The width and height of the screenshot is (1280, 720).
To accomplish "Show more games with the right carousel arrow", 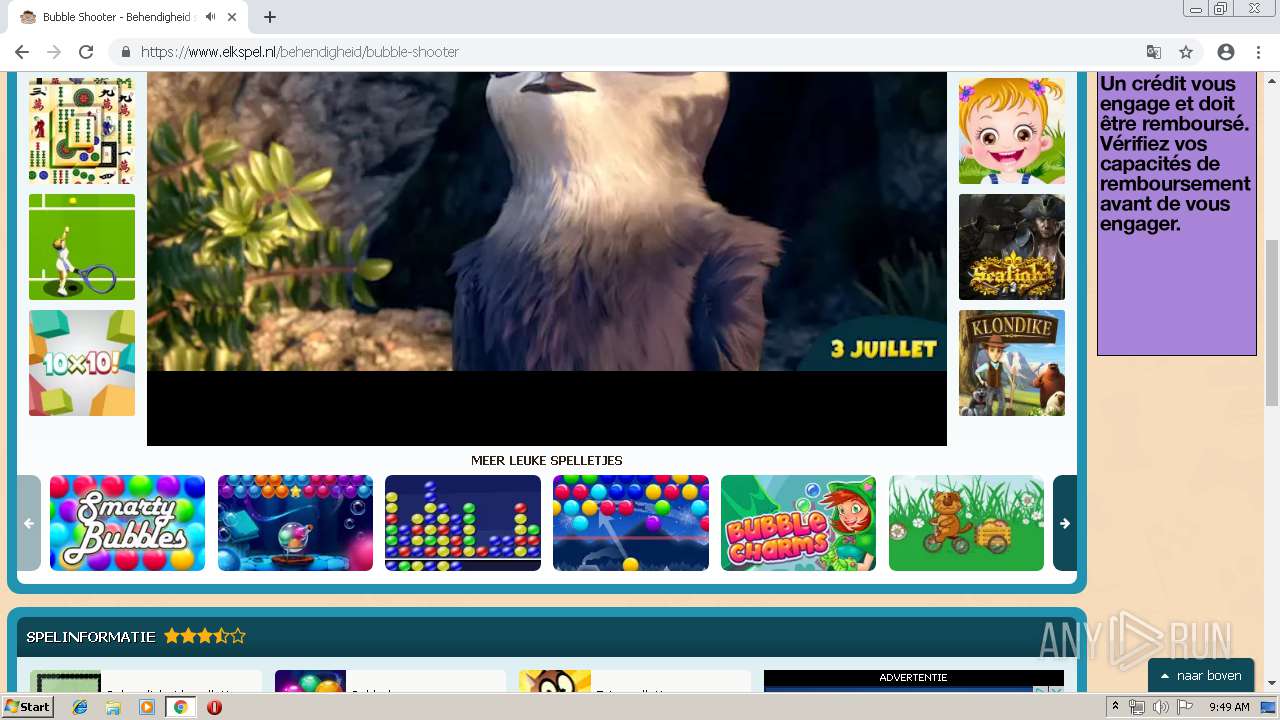I will pos(1065,523).
